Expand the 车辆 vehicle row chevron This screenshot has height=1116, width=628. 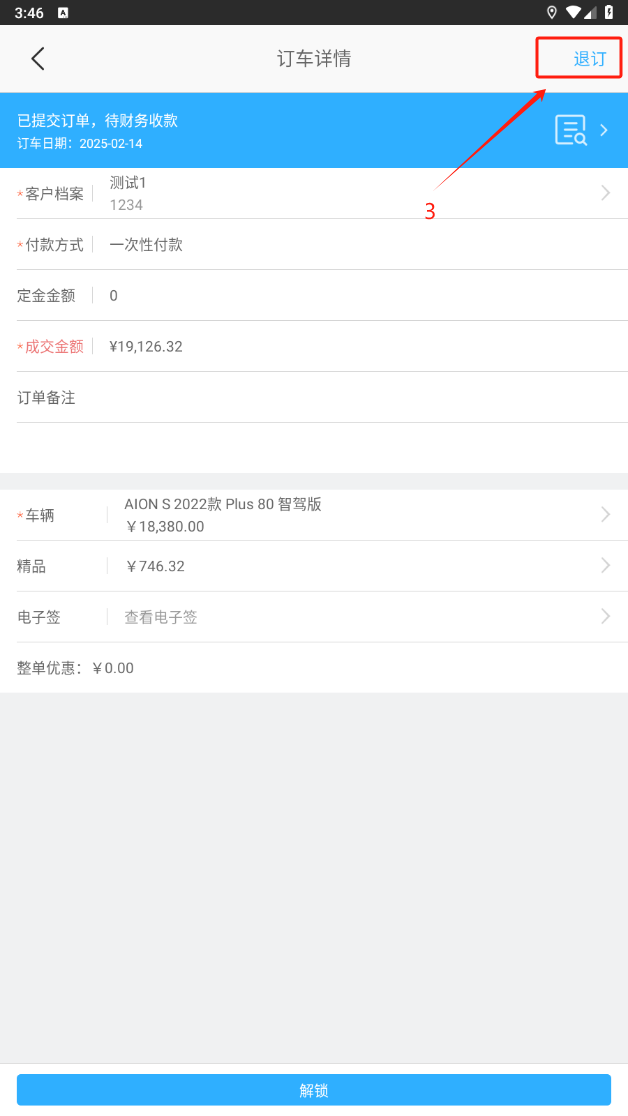(x=605, y=514)
